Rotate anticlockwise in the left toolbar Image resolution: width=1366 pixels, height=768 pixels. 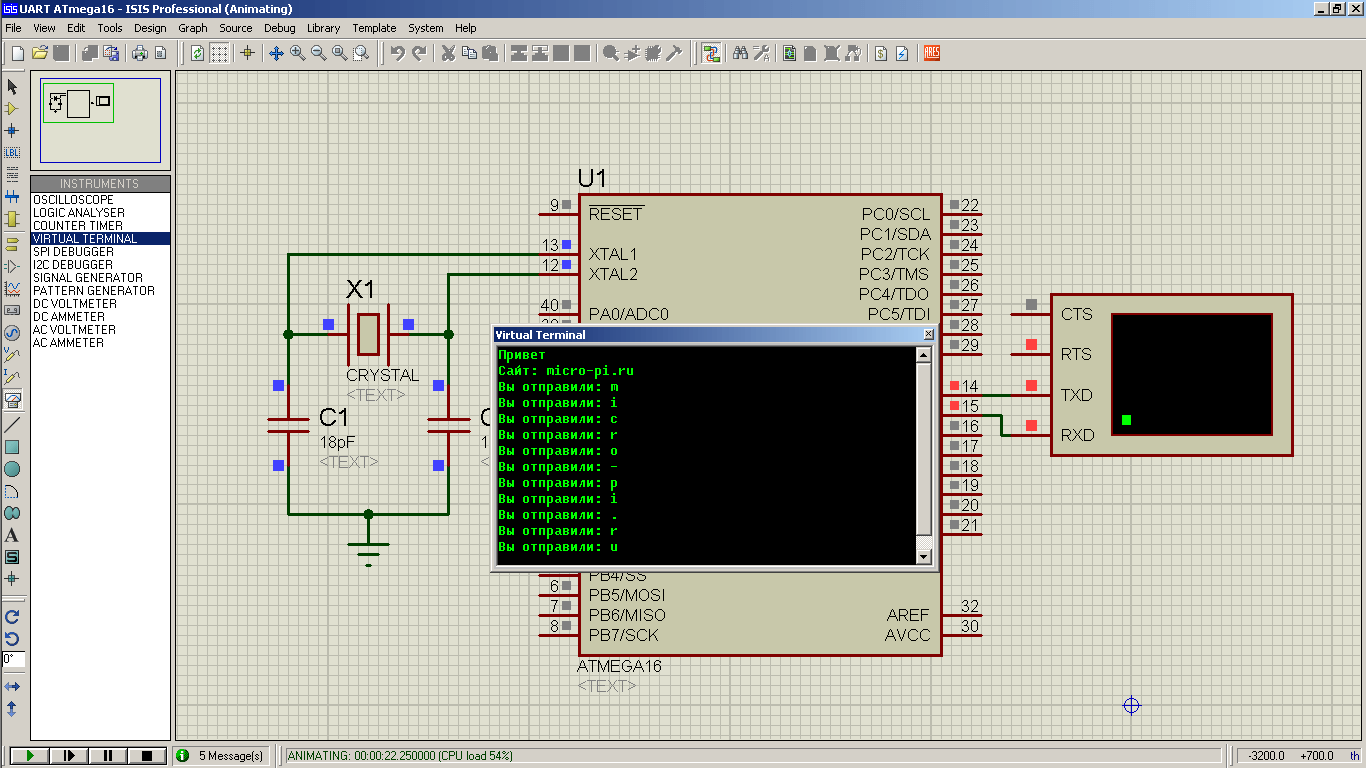[x=12, y=638]
